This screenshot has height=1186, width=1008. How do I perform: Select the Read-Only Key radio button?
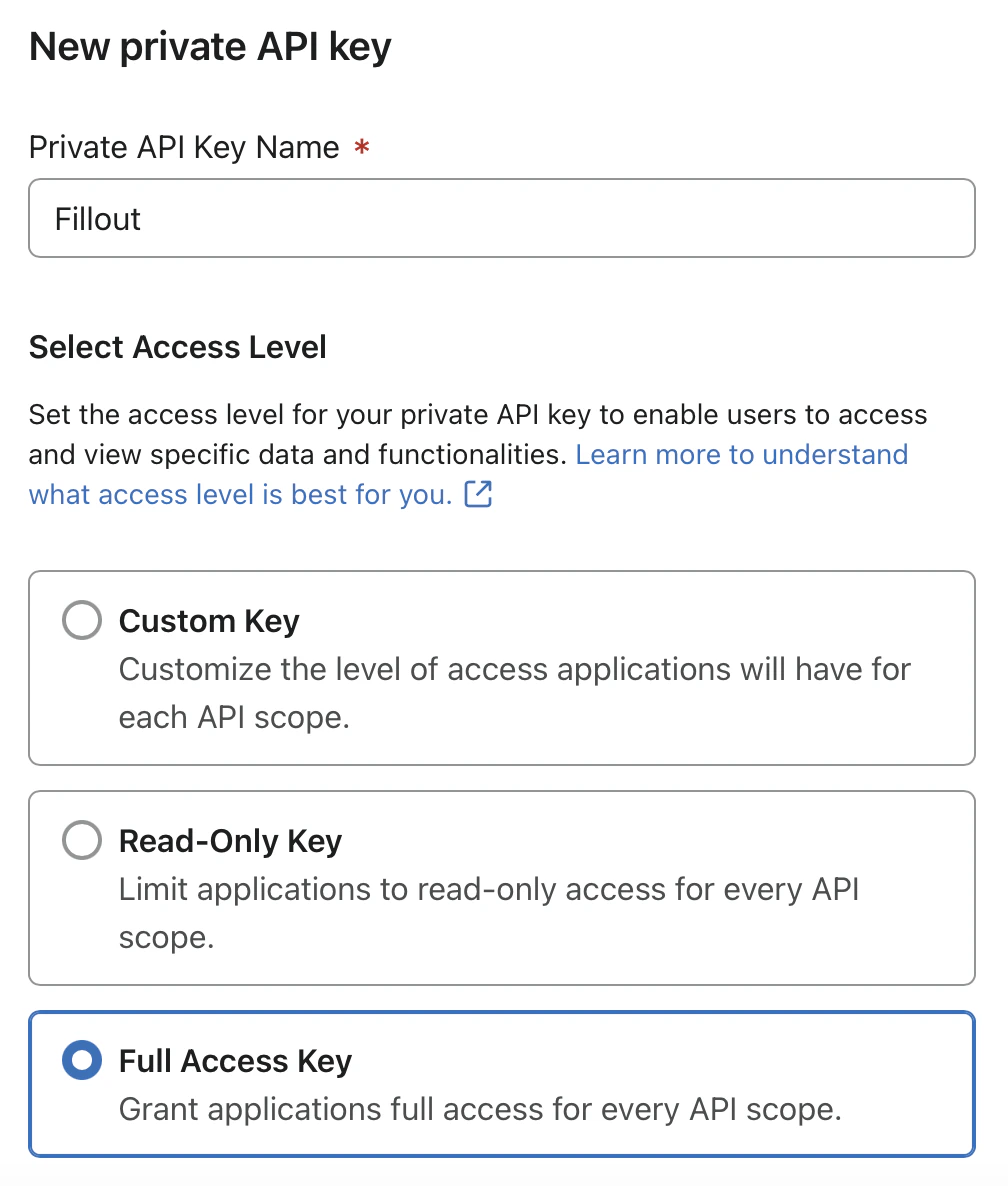click(x=81, y=840)
